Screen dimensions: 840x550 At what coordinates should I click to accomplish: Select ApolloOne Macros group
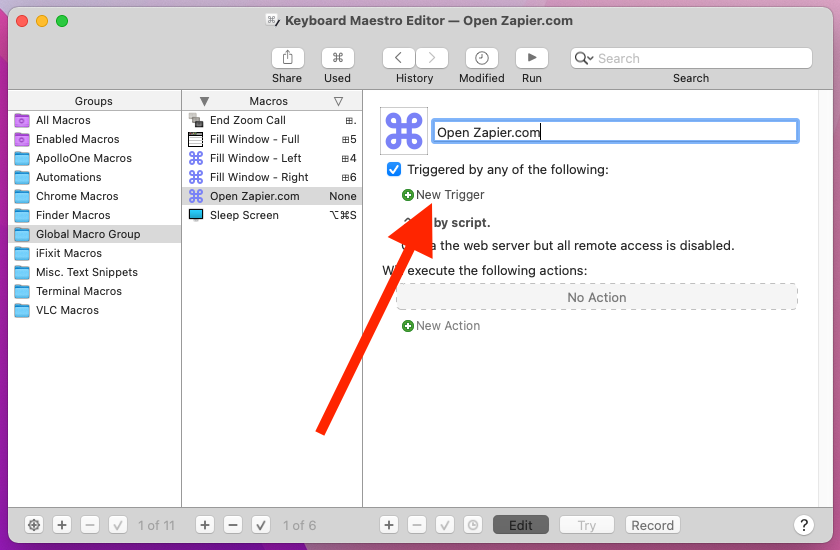click(95, 158)
